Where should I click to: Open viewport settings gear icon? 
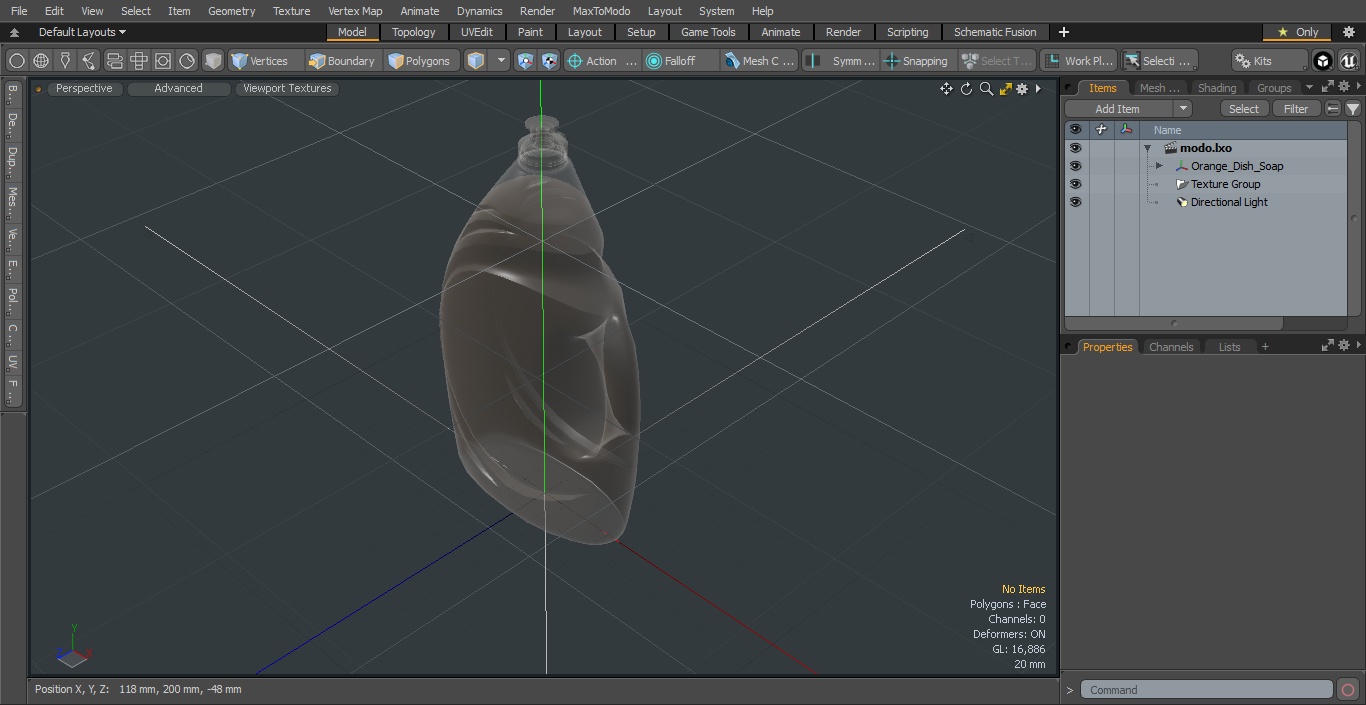click(1022, 89)
